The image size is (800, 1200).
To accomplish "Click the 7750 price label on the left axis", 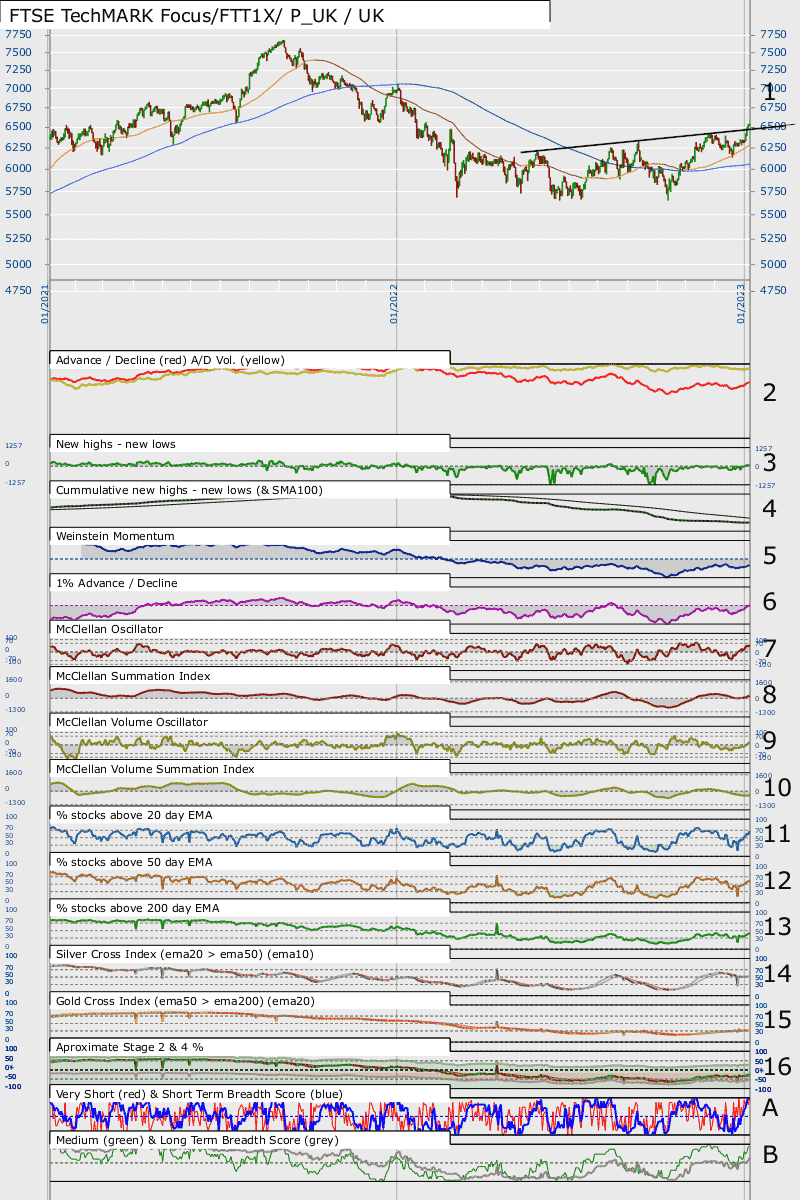I will 18,33.
